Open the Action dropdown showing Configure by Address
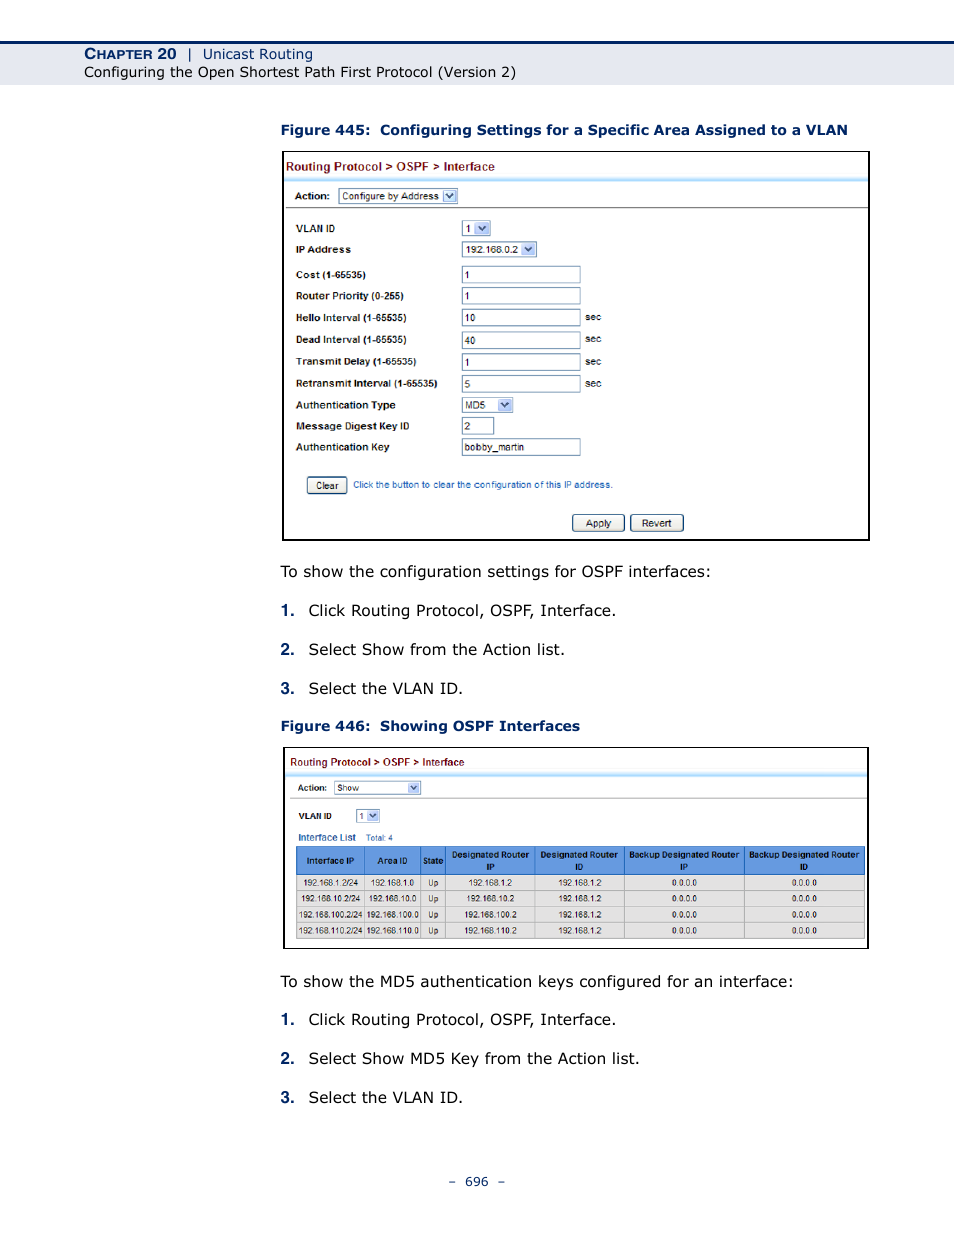The height and width of the screenshot is (1235, 954). pos(398,196)
